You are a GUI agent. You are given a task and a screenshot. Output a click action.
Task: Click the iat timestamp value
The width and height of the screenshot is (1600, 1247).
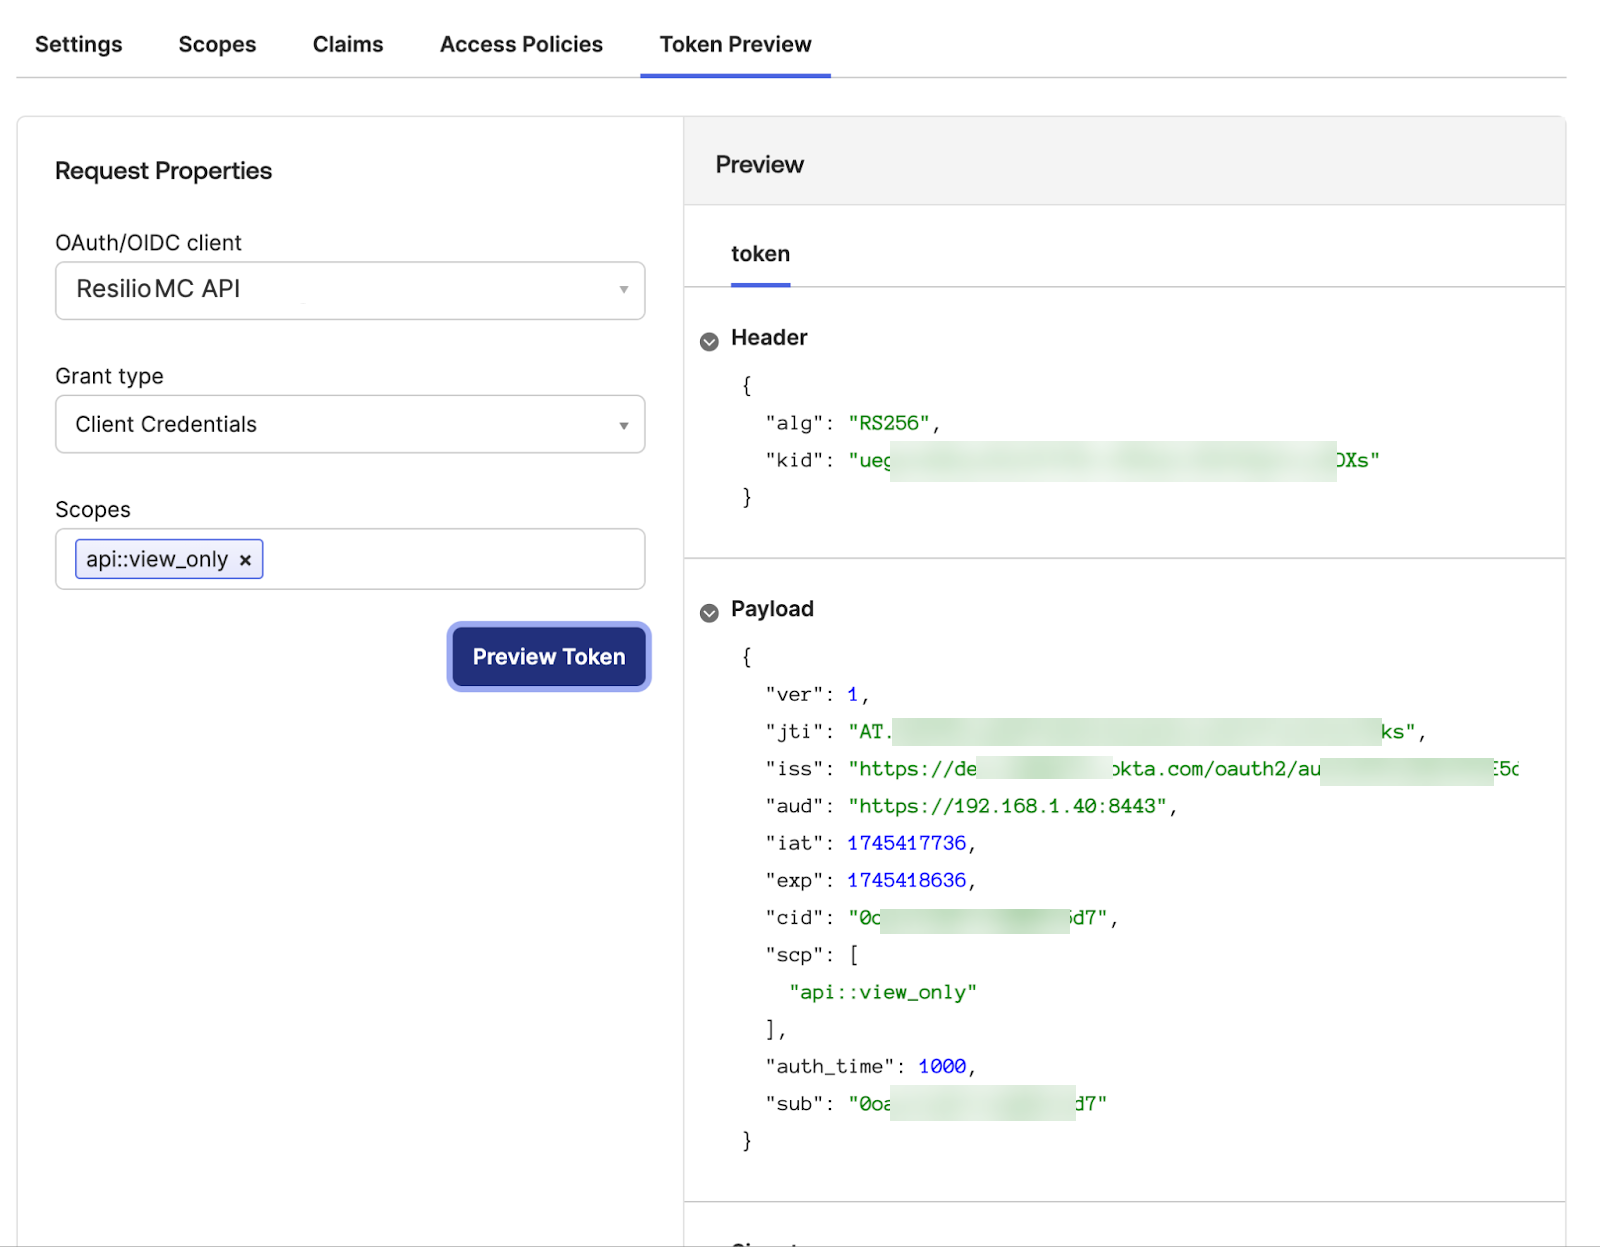(906, 843)
